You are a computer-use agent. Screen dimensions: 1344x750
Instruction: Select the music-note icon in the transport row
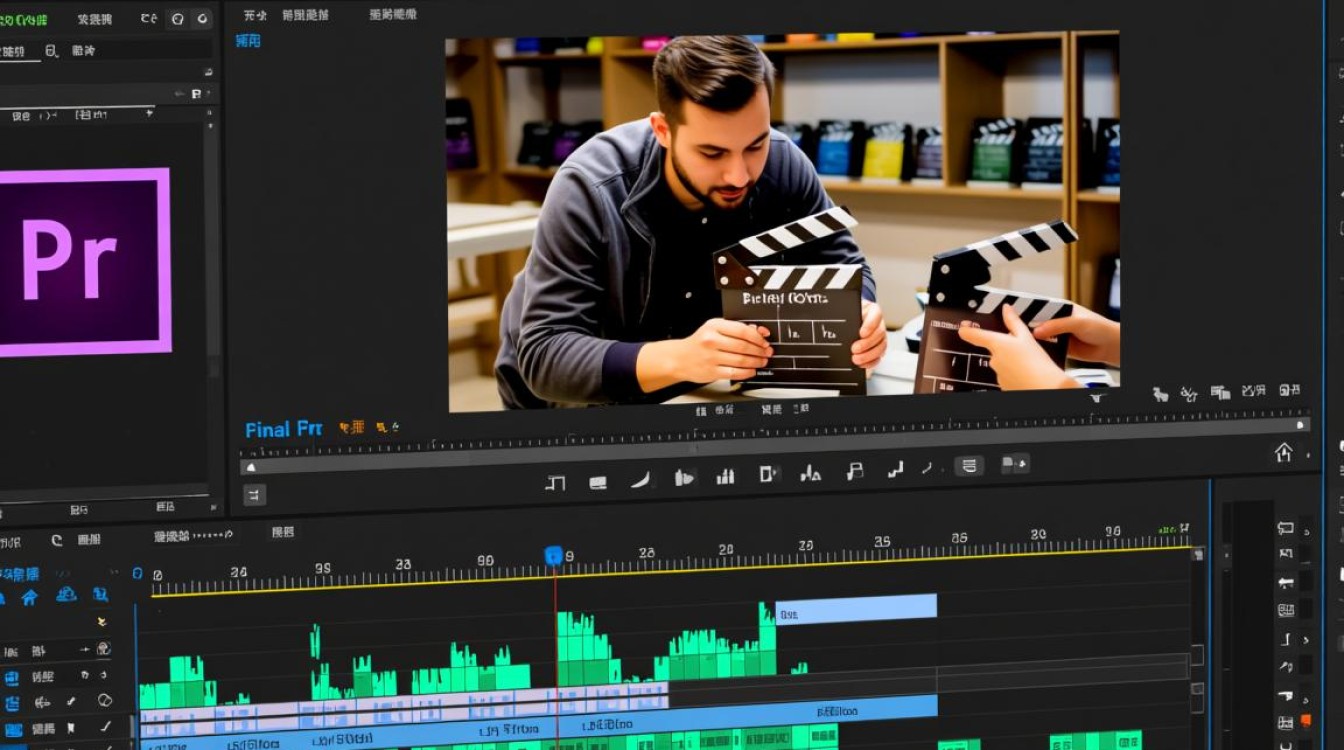(855, 471)
